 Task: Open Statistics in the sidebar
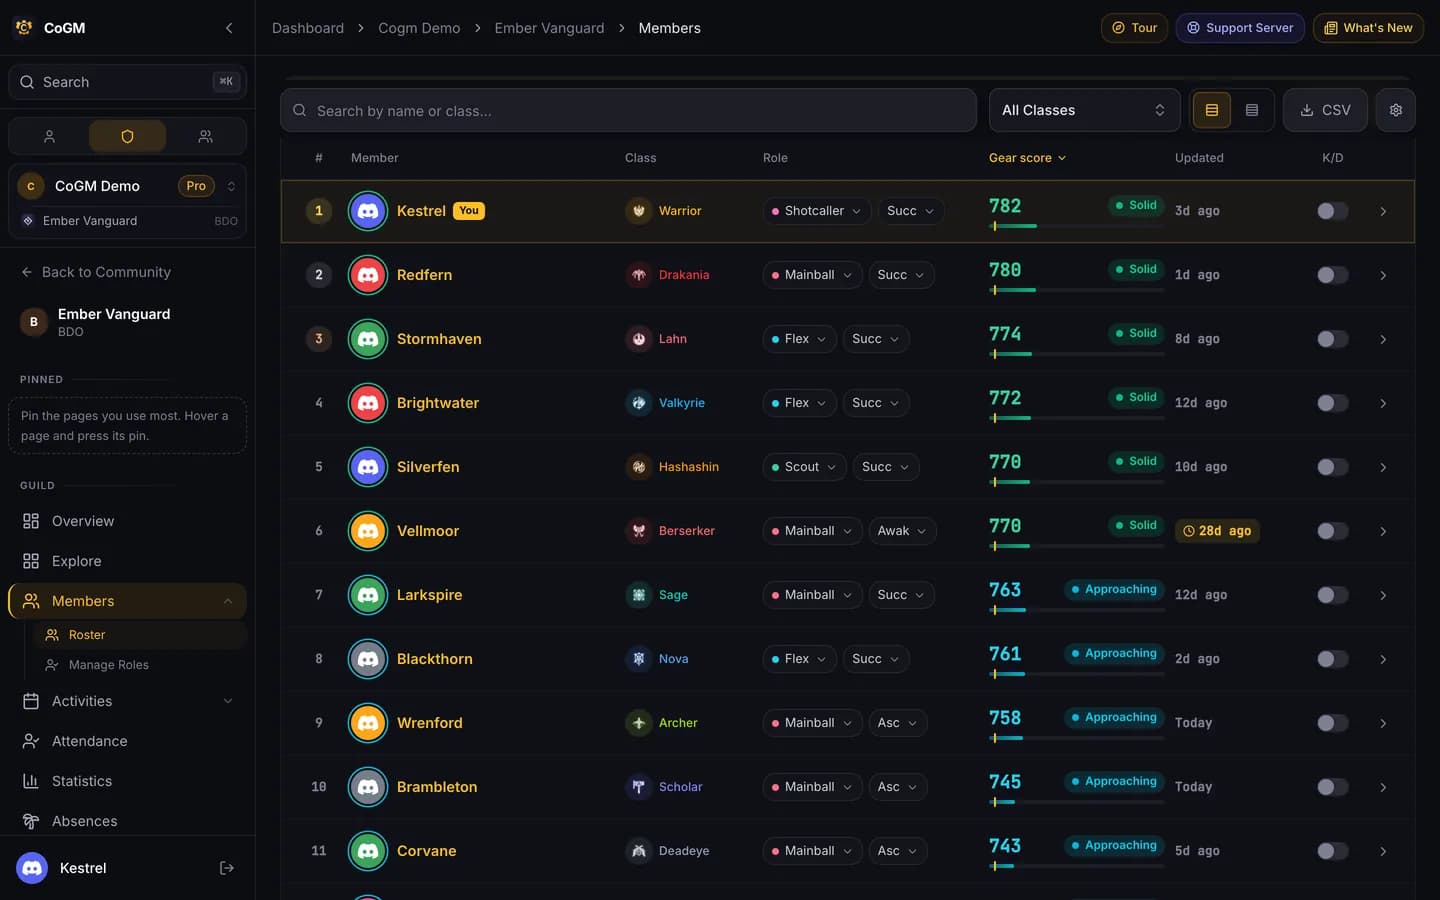coord(127,781)
